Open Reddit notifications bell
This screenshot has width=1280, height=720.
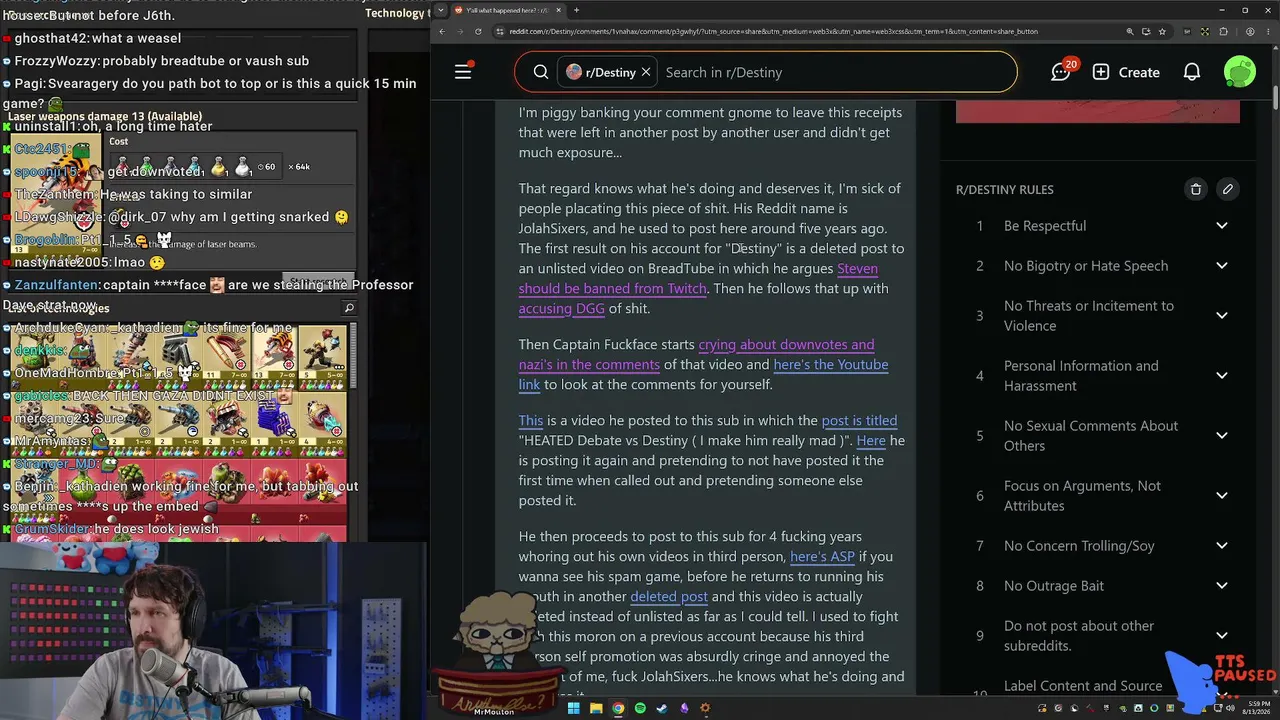click(1192, 72)
